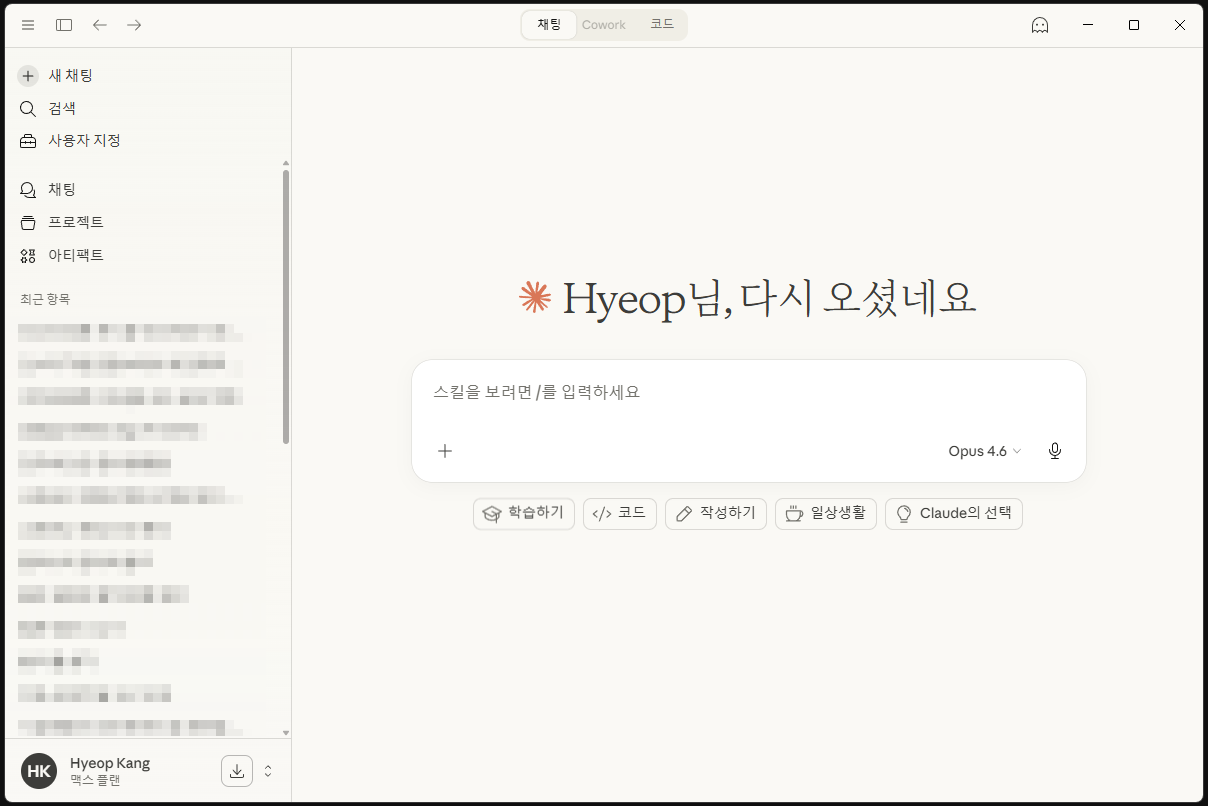Viewport: 1208px width, 806px height.
Task: Expand account menu chevron beside Hyeop Kang
Action: (268, 771)
